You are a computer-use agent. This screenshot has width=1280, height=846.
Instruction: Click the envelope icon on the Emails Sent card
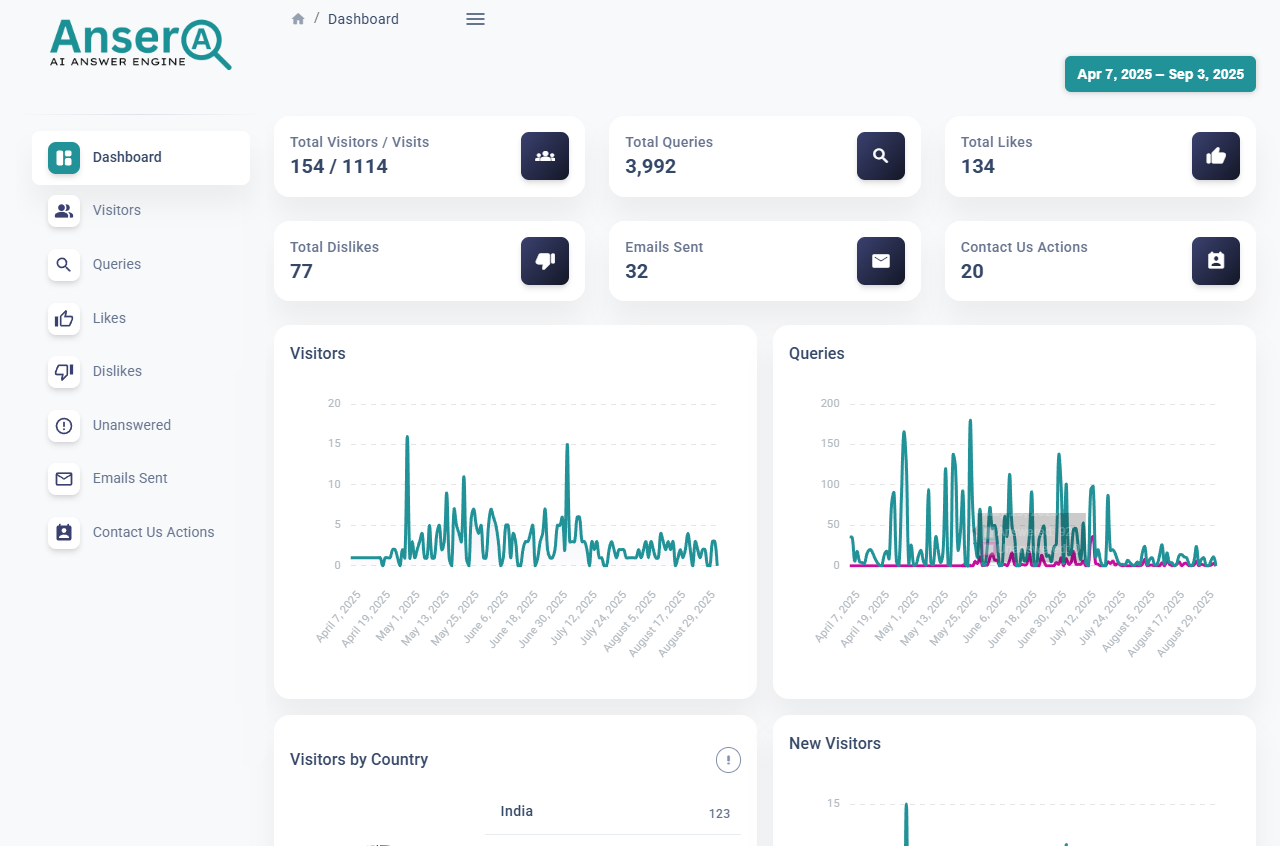point(880,261)
